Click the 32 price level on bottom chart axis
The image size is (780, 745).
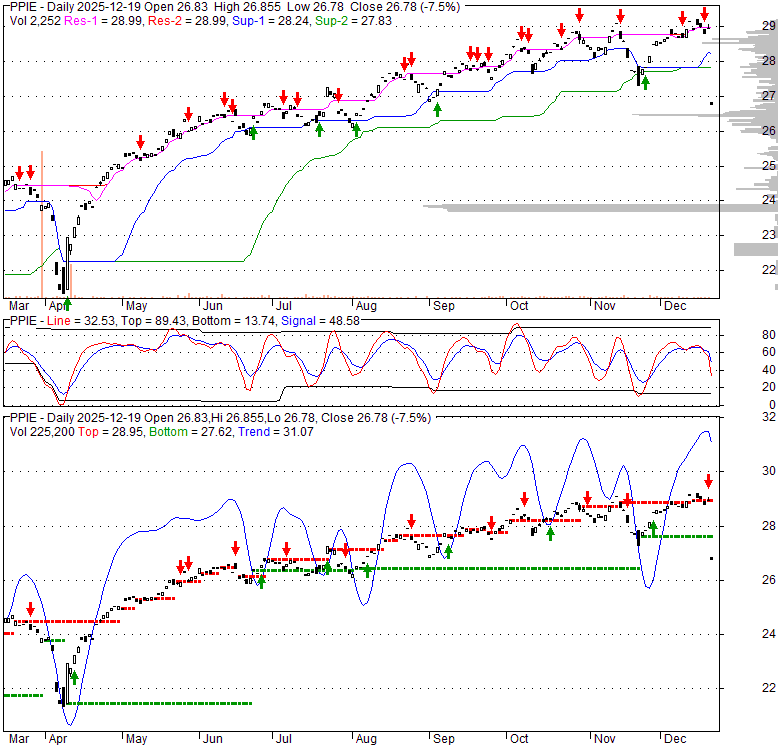point(741,417)
